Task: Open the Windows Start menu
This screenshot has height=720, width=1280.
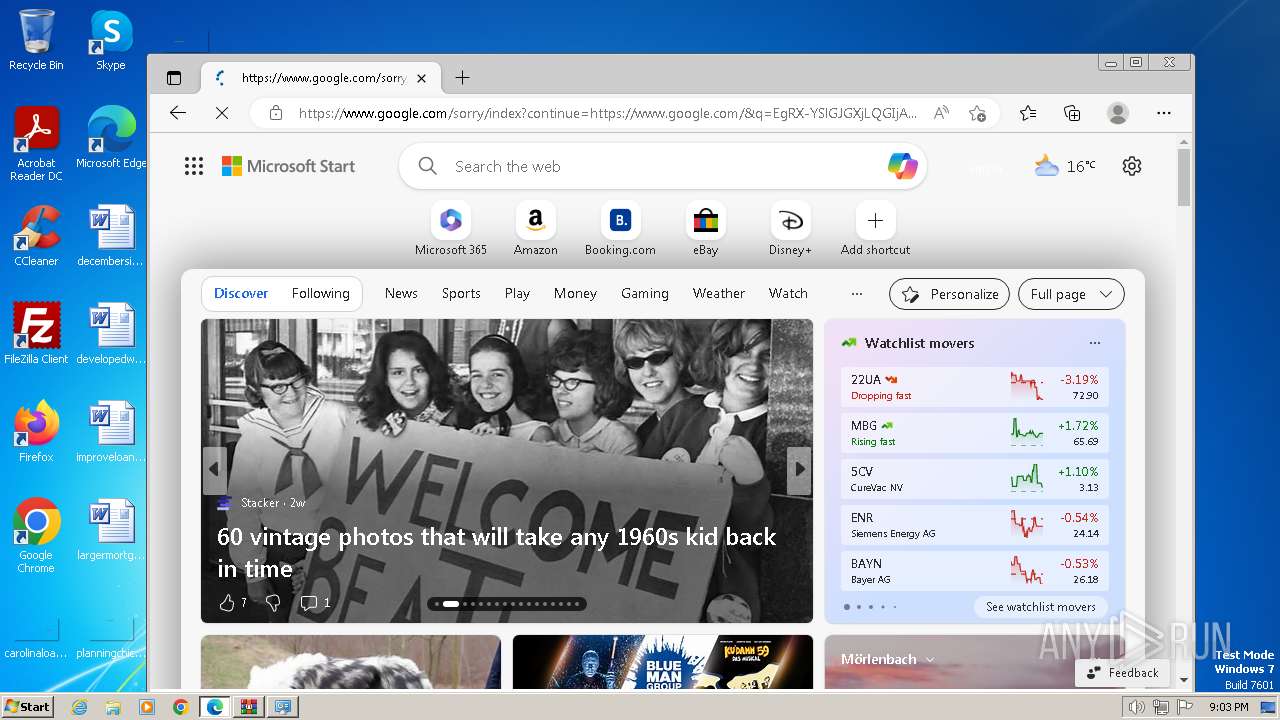Action: [x=27, y=706]
